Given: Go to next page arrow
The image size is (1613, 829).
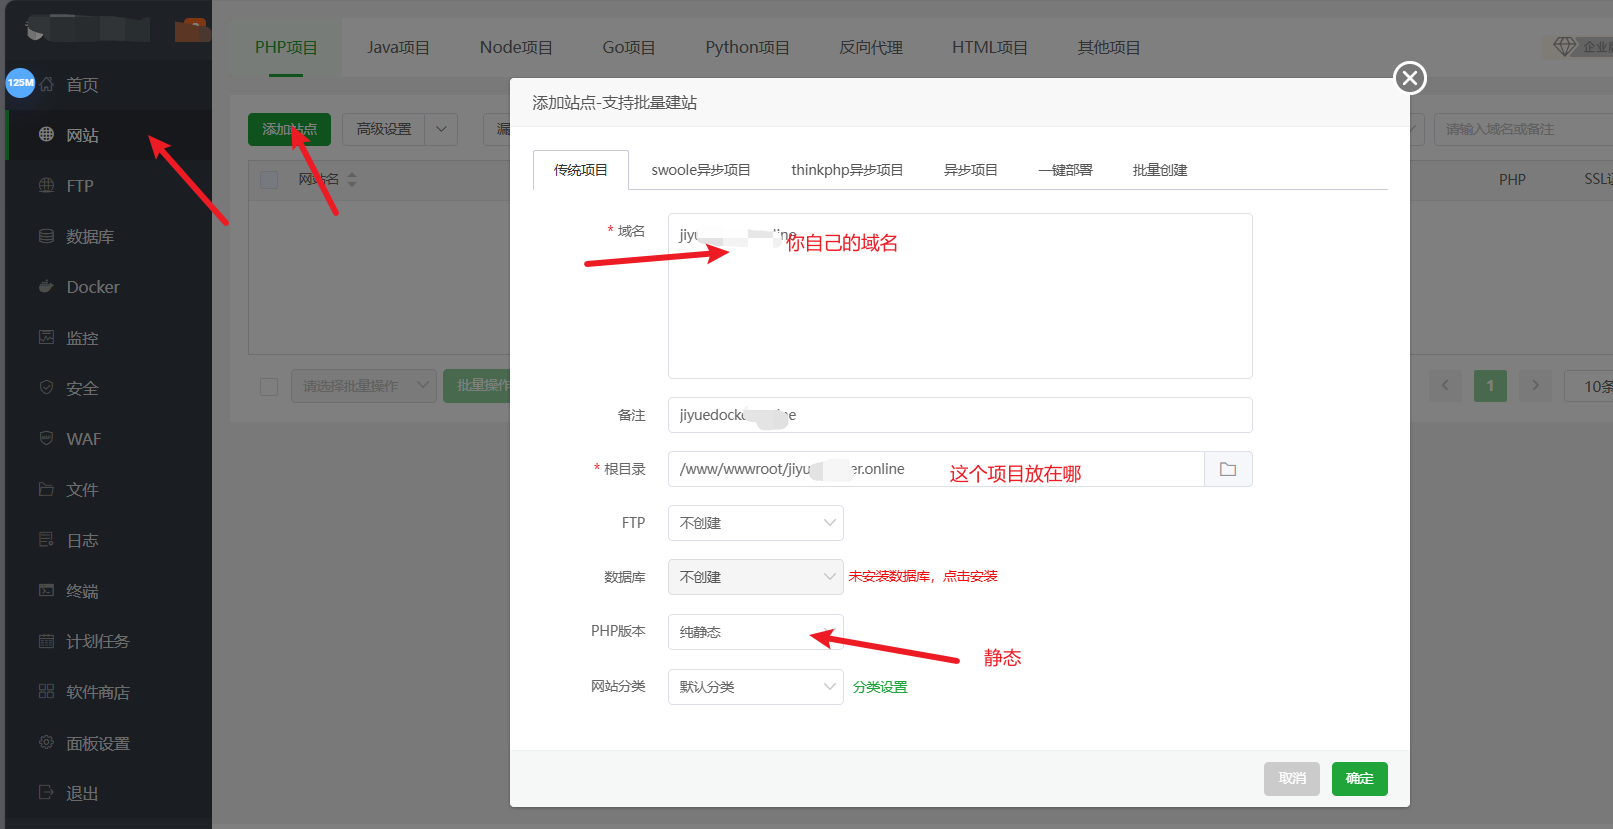Looking at the screenshot, I should tap(1535, 385).
